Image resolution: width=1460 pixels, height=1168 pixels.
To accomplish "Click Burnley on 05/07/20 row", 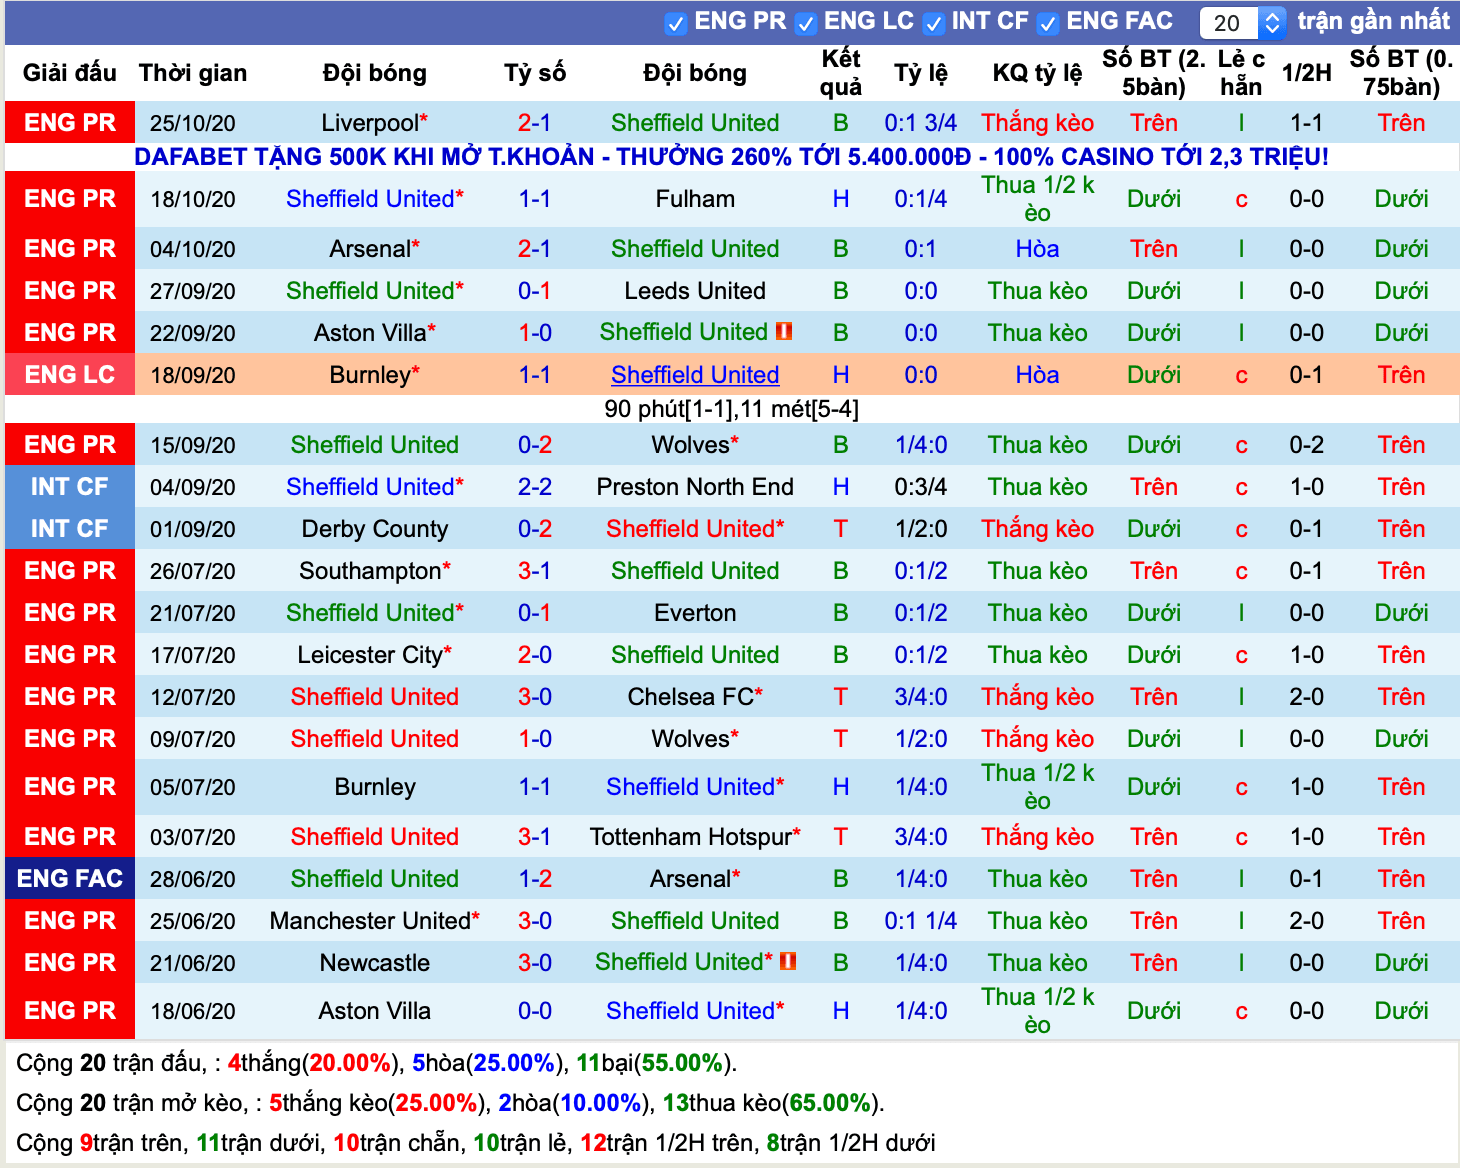I will (375, 787).
